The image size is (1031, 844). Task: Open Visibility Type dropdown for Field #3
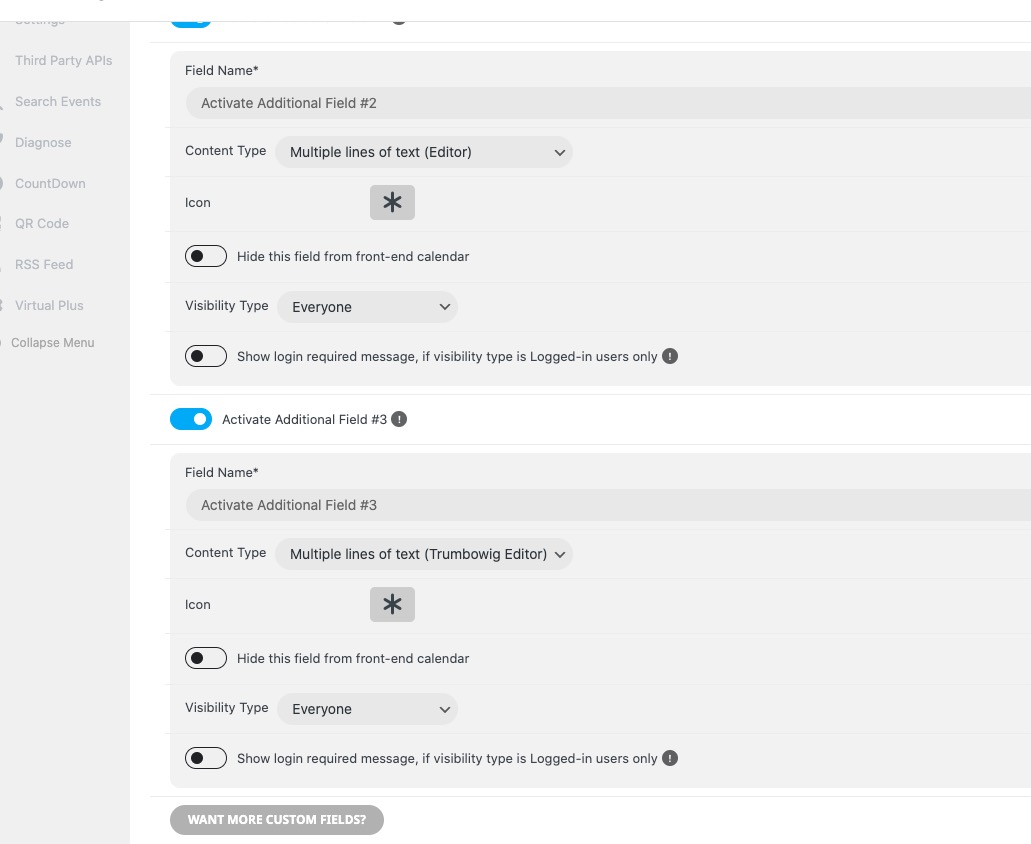coord(368,709)
